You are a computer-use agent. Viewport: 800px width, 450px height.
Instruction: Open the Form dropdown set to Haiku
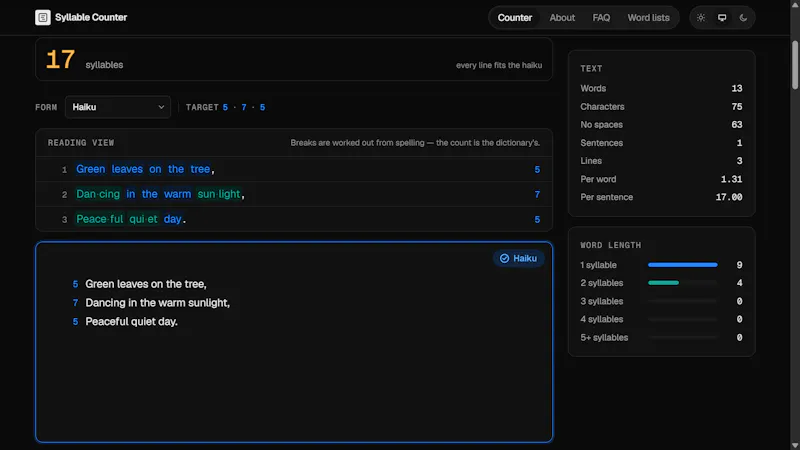pos(118,107)
